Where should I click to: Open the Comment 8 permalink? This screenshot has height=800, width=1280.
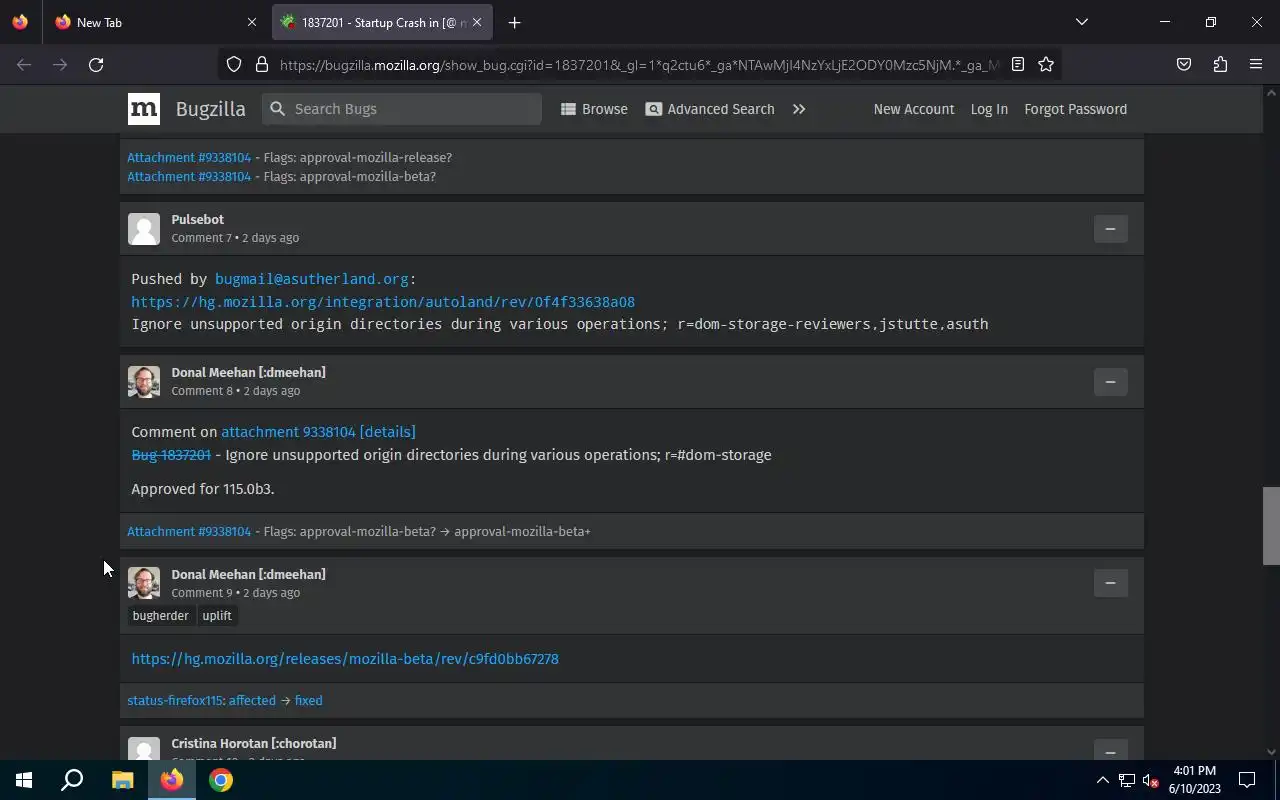201,391
